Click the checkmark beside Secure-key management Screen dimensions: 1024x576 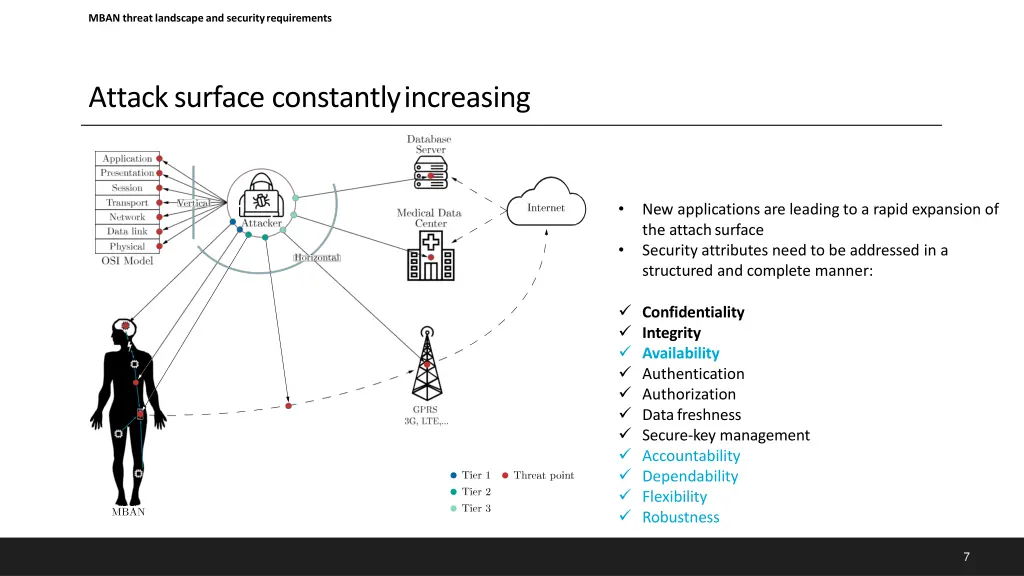[625, 434]
